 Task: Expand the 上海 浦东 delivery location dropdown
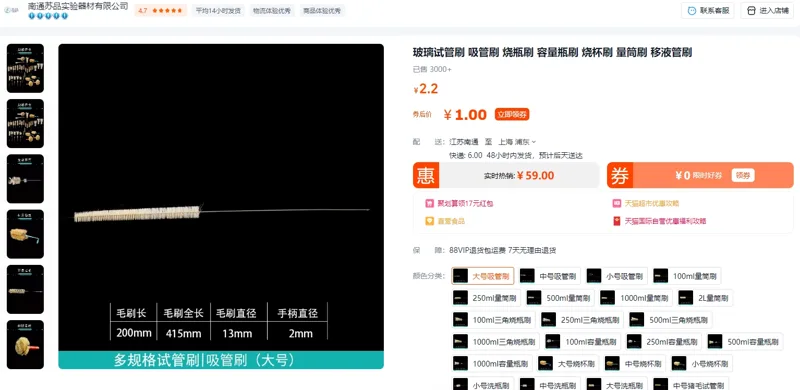(517, 141)
